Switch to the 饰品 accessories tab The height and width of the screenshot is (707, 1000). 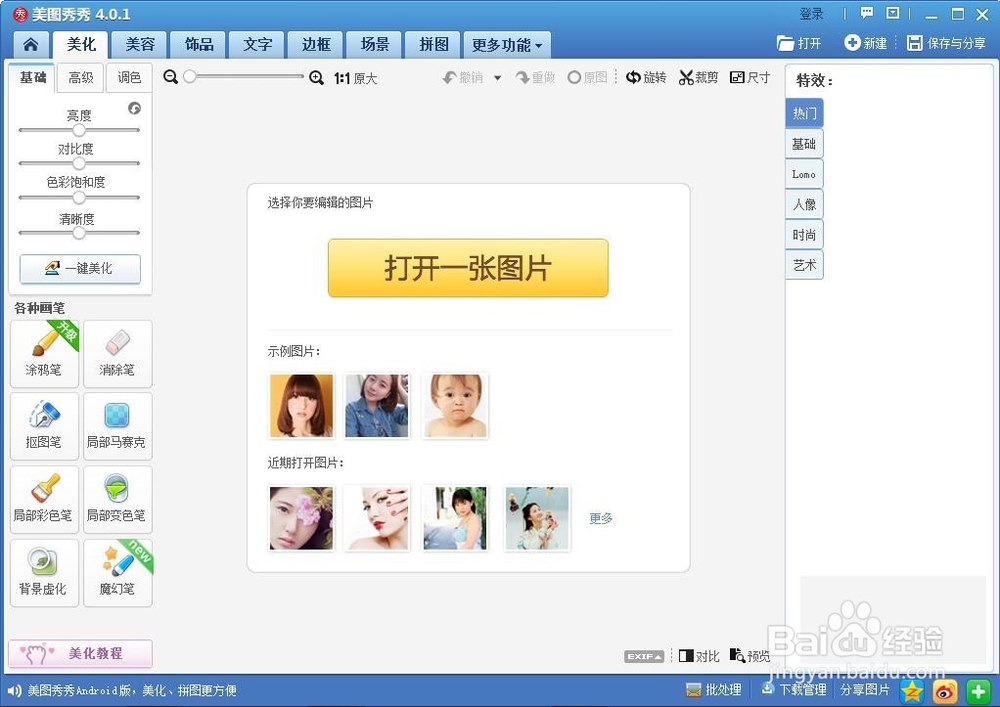click(x=199, y=44)
